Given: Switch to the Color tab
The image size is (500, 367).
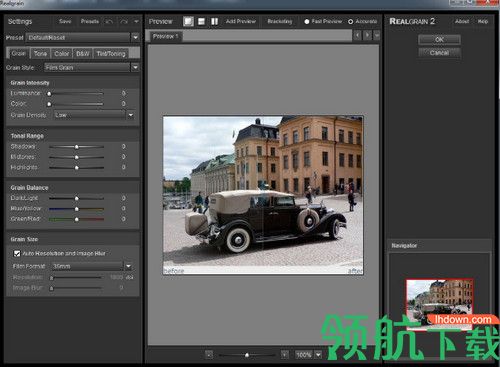Looking at the screenshot, I should click(61, 54).
